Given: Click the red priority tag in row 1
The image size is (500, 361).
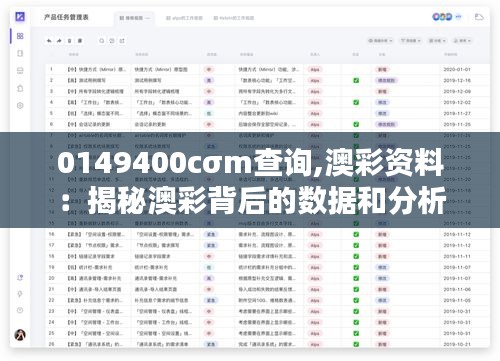Looking at the screenshot, I should click(209, 69).
